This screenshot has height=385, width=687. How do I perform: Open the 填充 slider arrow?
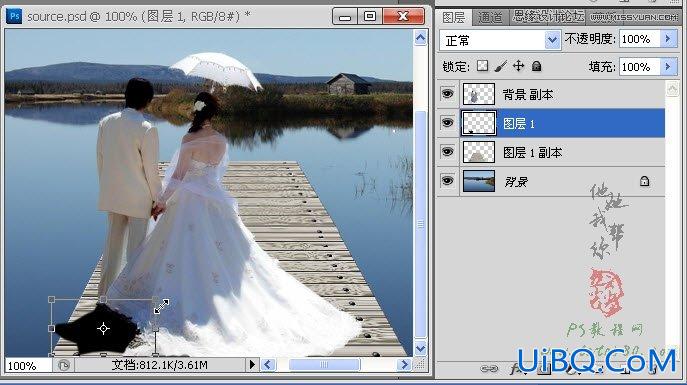[x=668, y=67]
